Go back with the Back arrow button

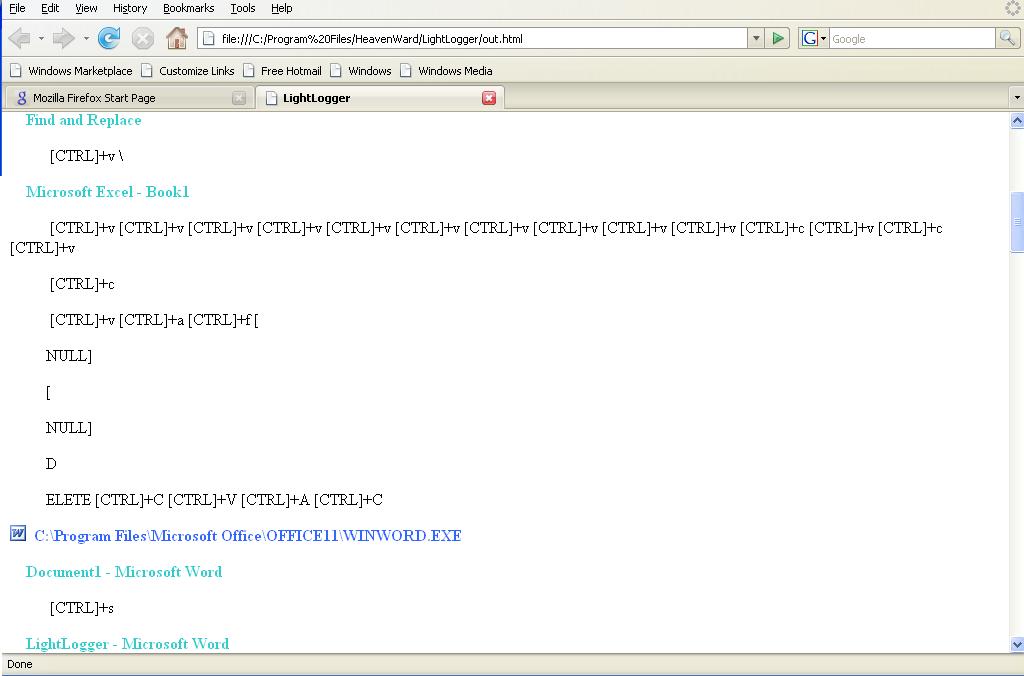pos(20,39)
